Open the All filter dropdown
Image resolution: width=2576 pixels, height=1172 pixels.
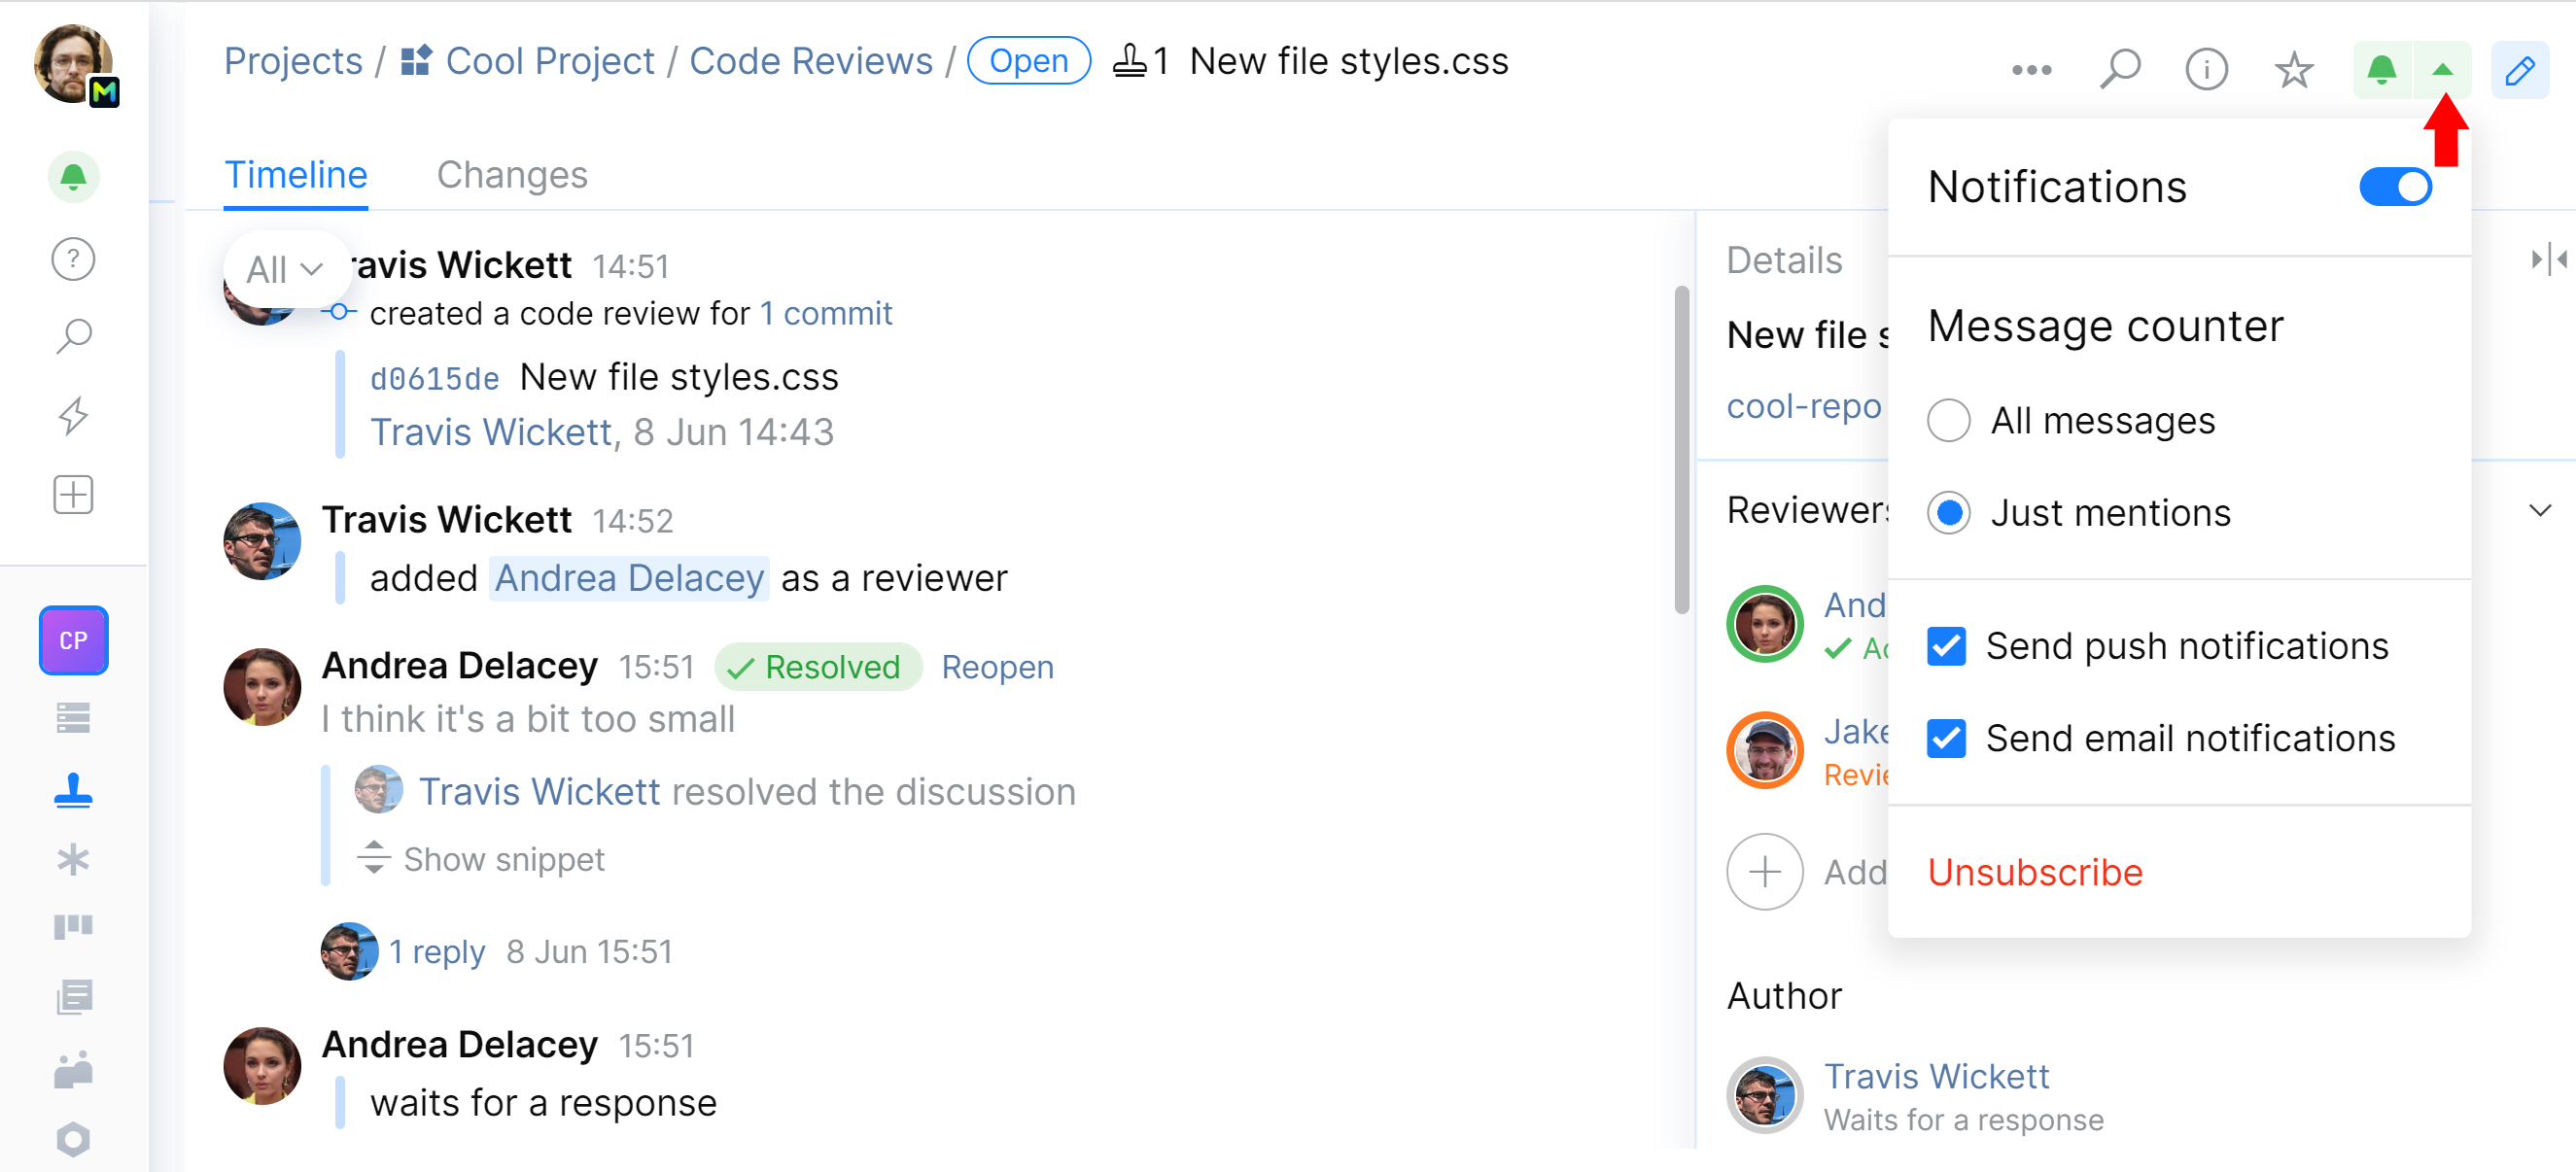(x=285, y=269)
